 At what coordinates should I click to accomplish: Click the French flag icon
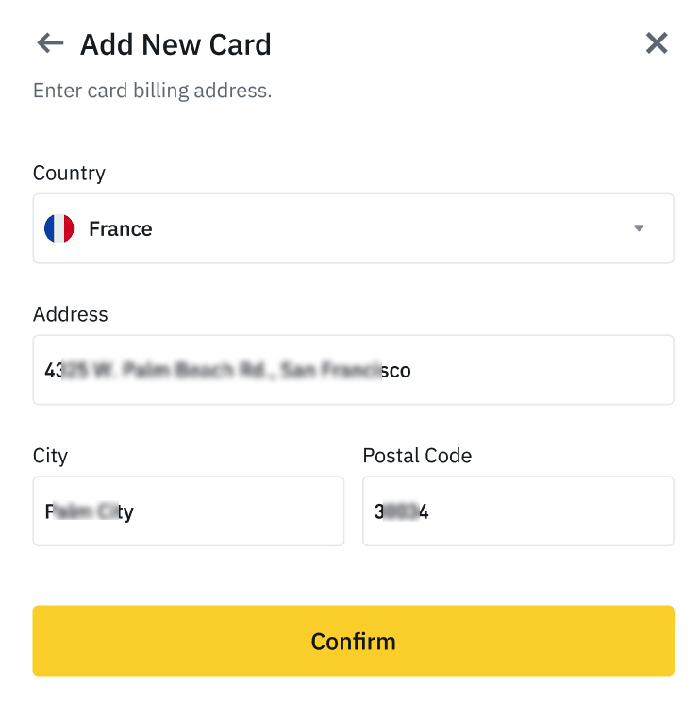pos(59,229)
